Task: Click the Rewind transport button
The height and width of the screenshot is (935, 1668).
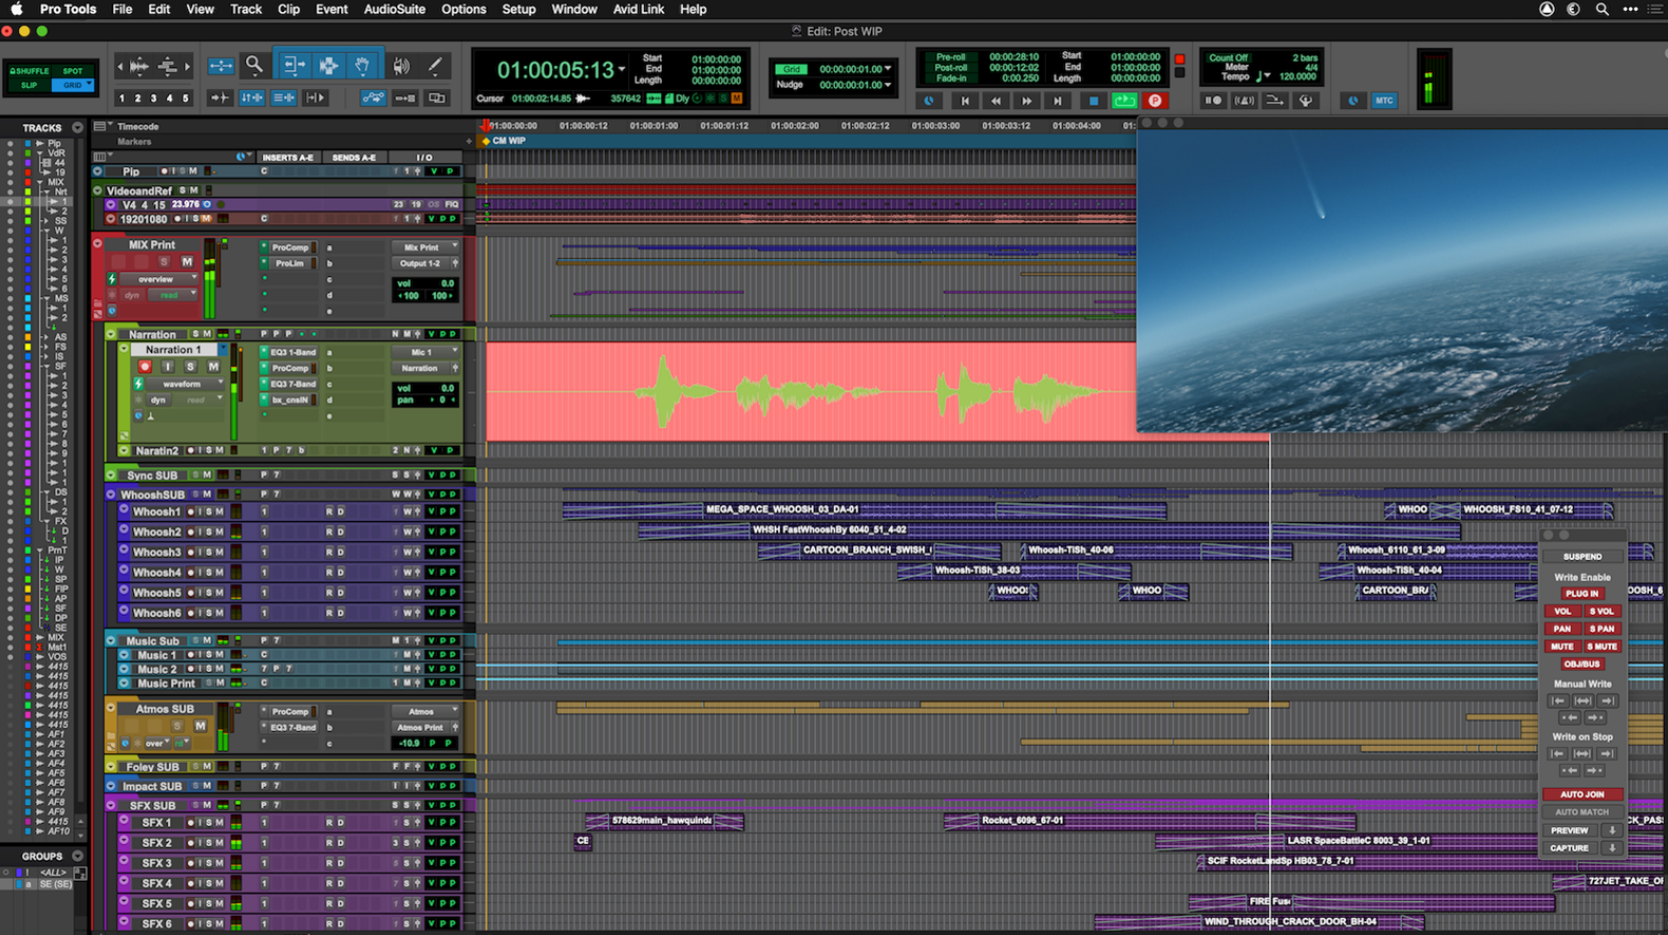Action: [x=996, y=101]
